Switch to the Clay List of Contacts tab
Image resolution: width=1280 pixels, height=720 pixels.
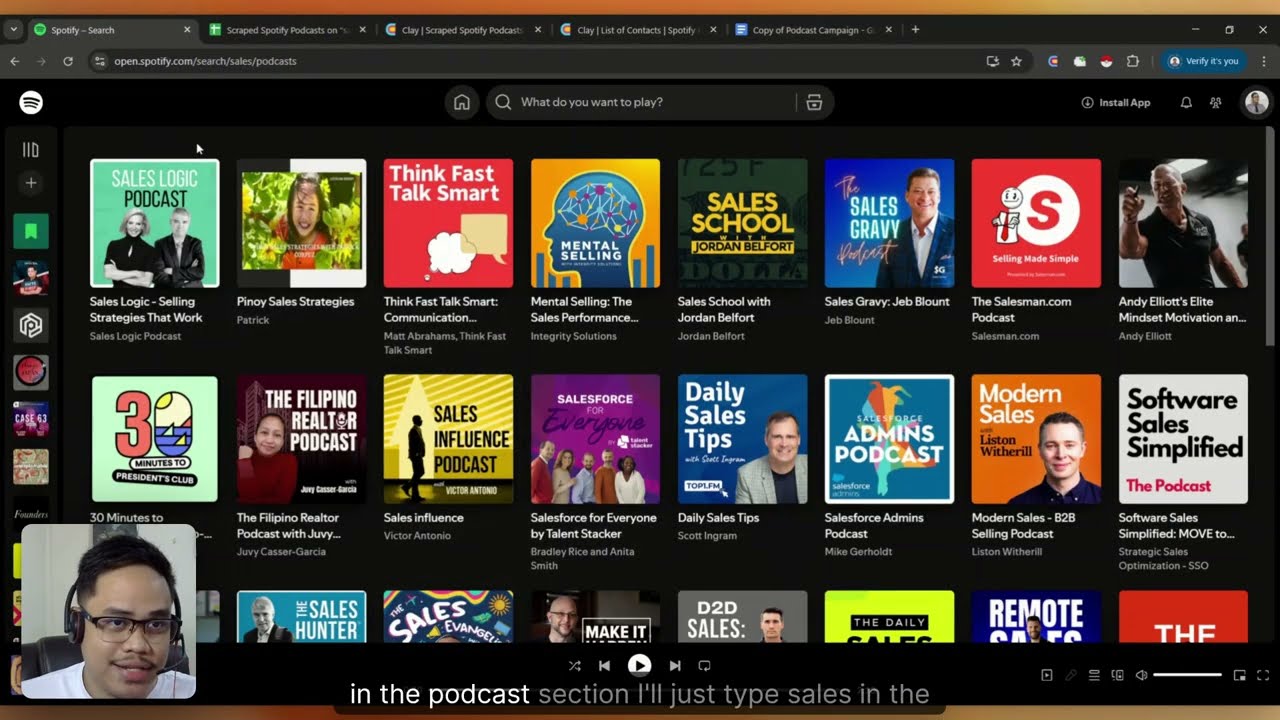638,30
